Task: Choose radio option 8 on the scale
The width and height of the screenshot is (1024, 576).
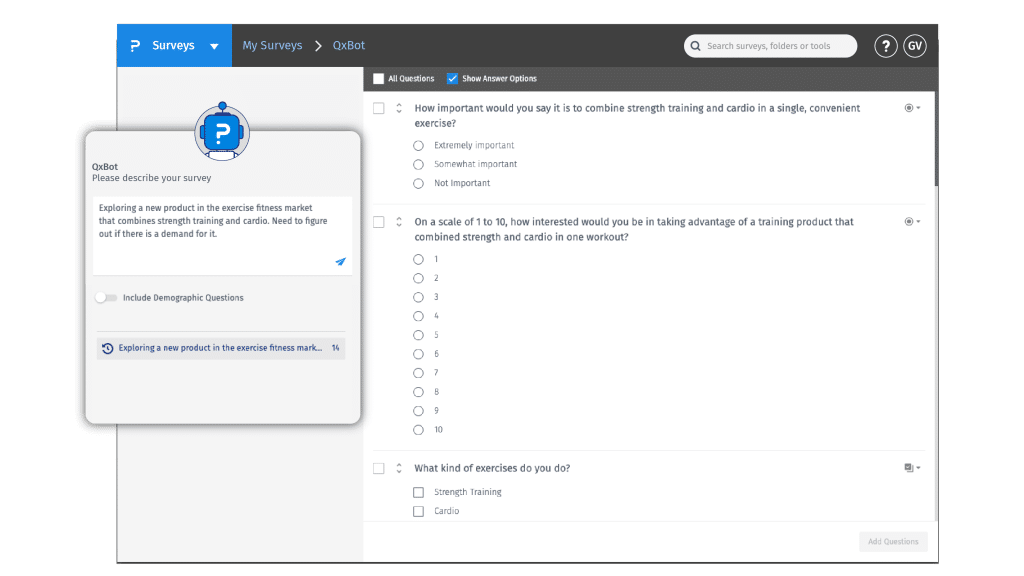Action: click(x=419, y=392)
